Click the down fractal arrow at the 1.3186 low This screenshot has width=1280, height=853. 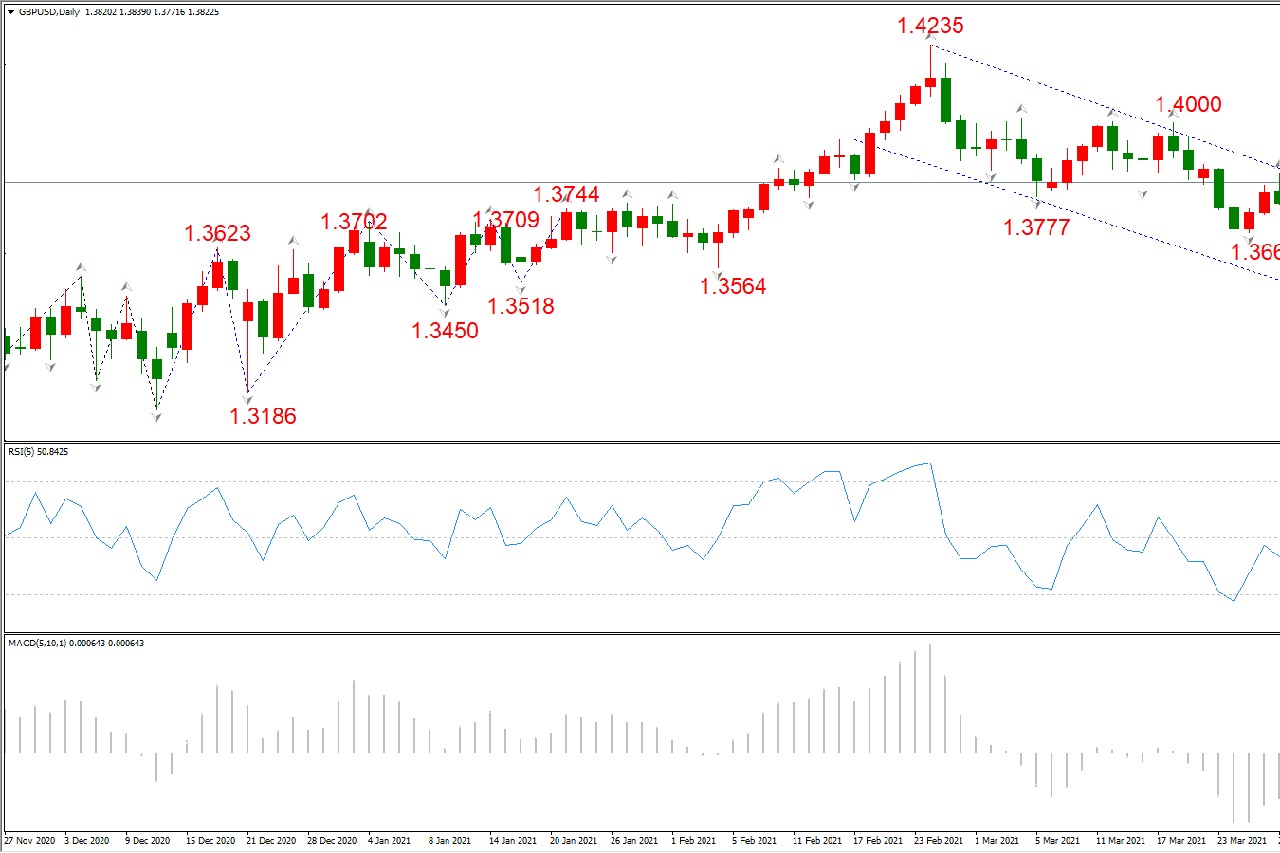point(247,398)
